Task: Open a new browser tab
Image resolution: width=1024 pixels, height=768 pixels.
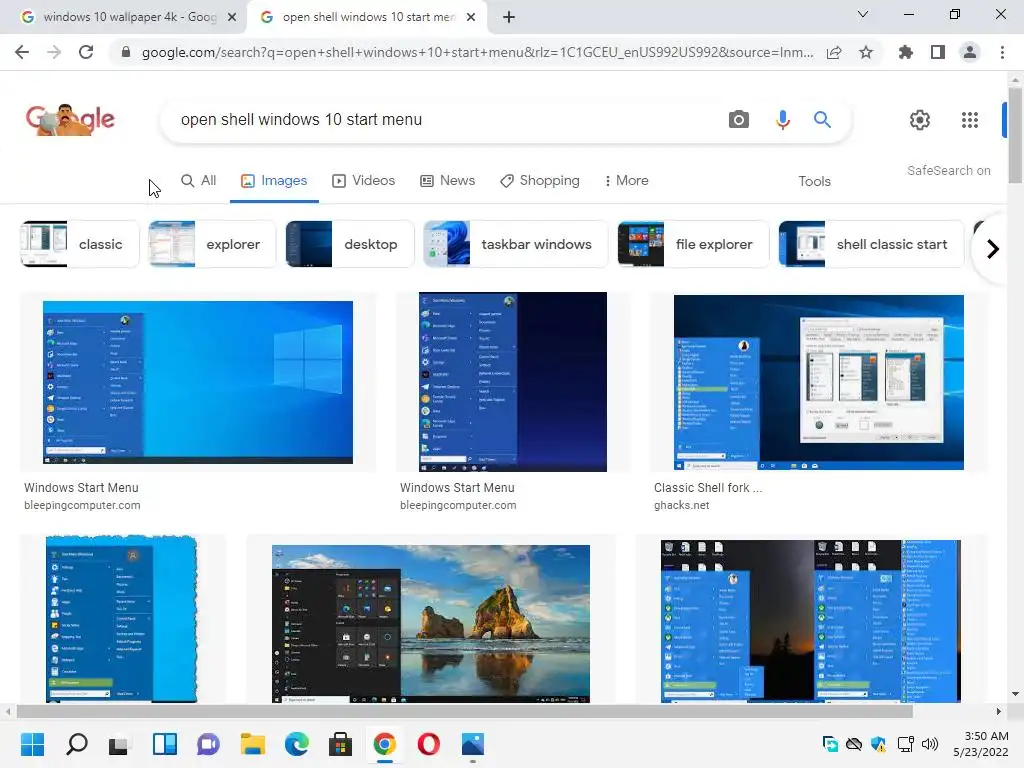Action: (x=509, y=17)
